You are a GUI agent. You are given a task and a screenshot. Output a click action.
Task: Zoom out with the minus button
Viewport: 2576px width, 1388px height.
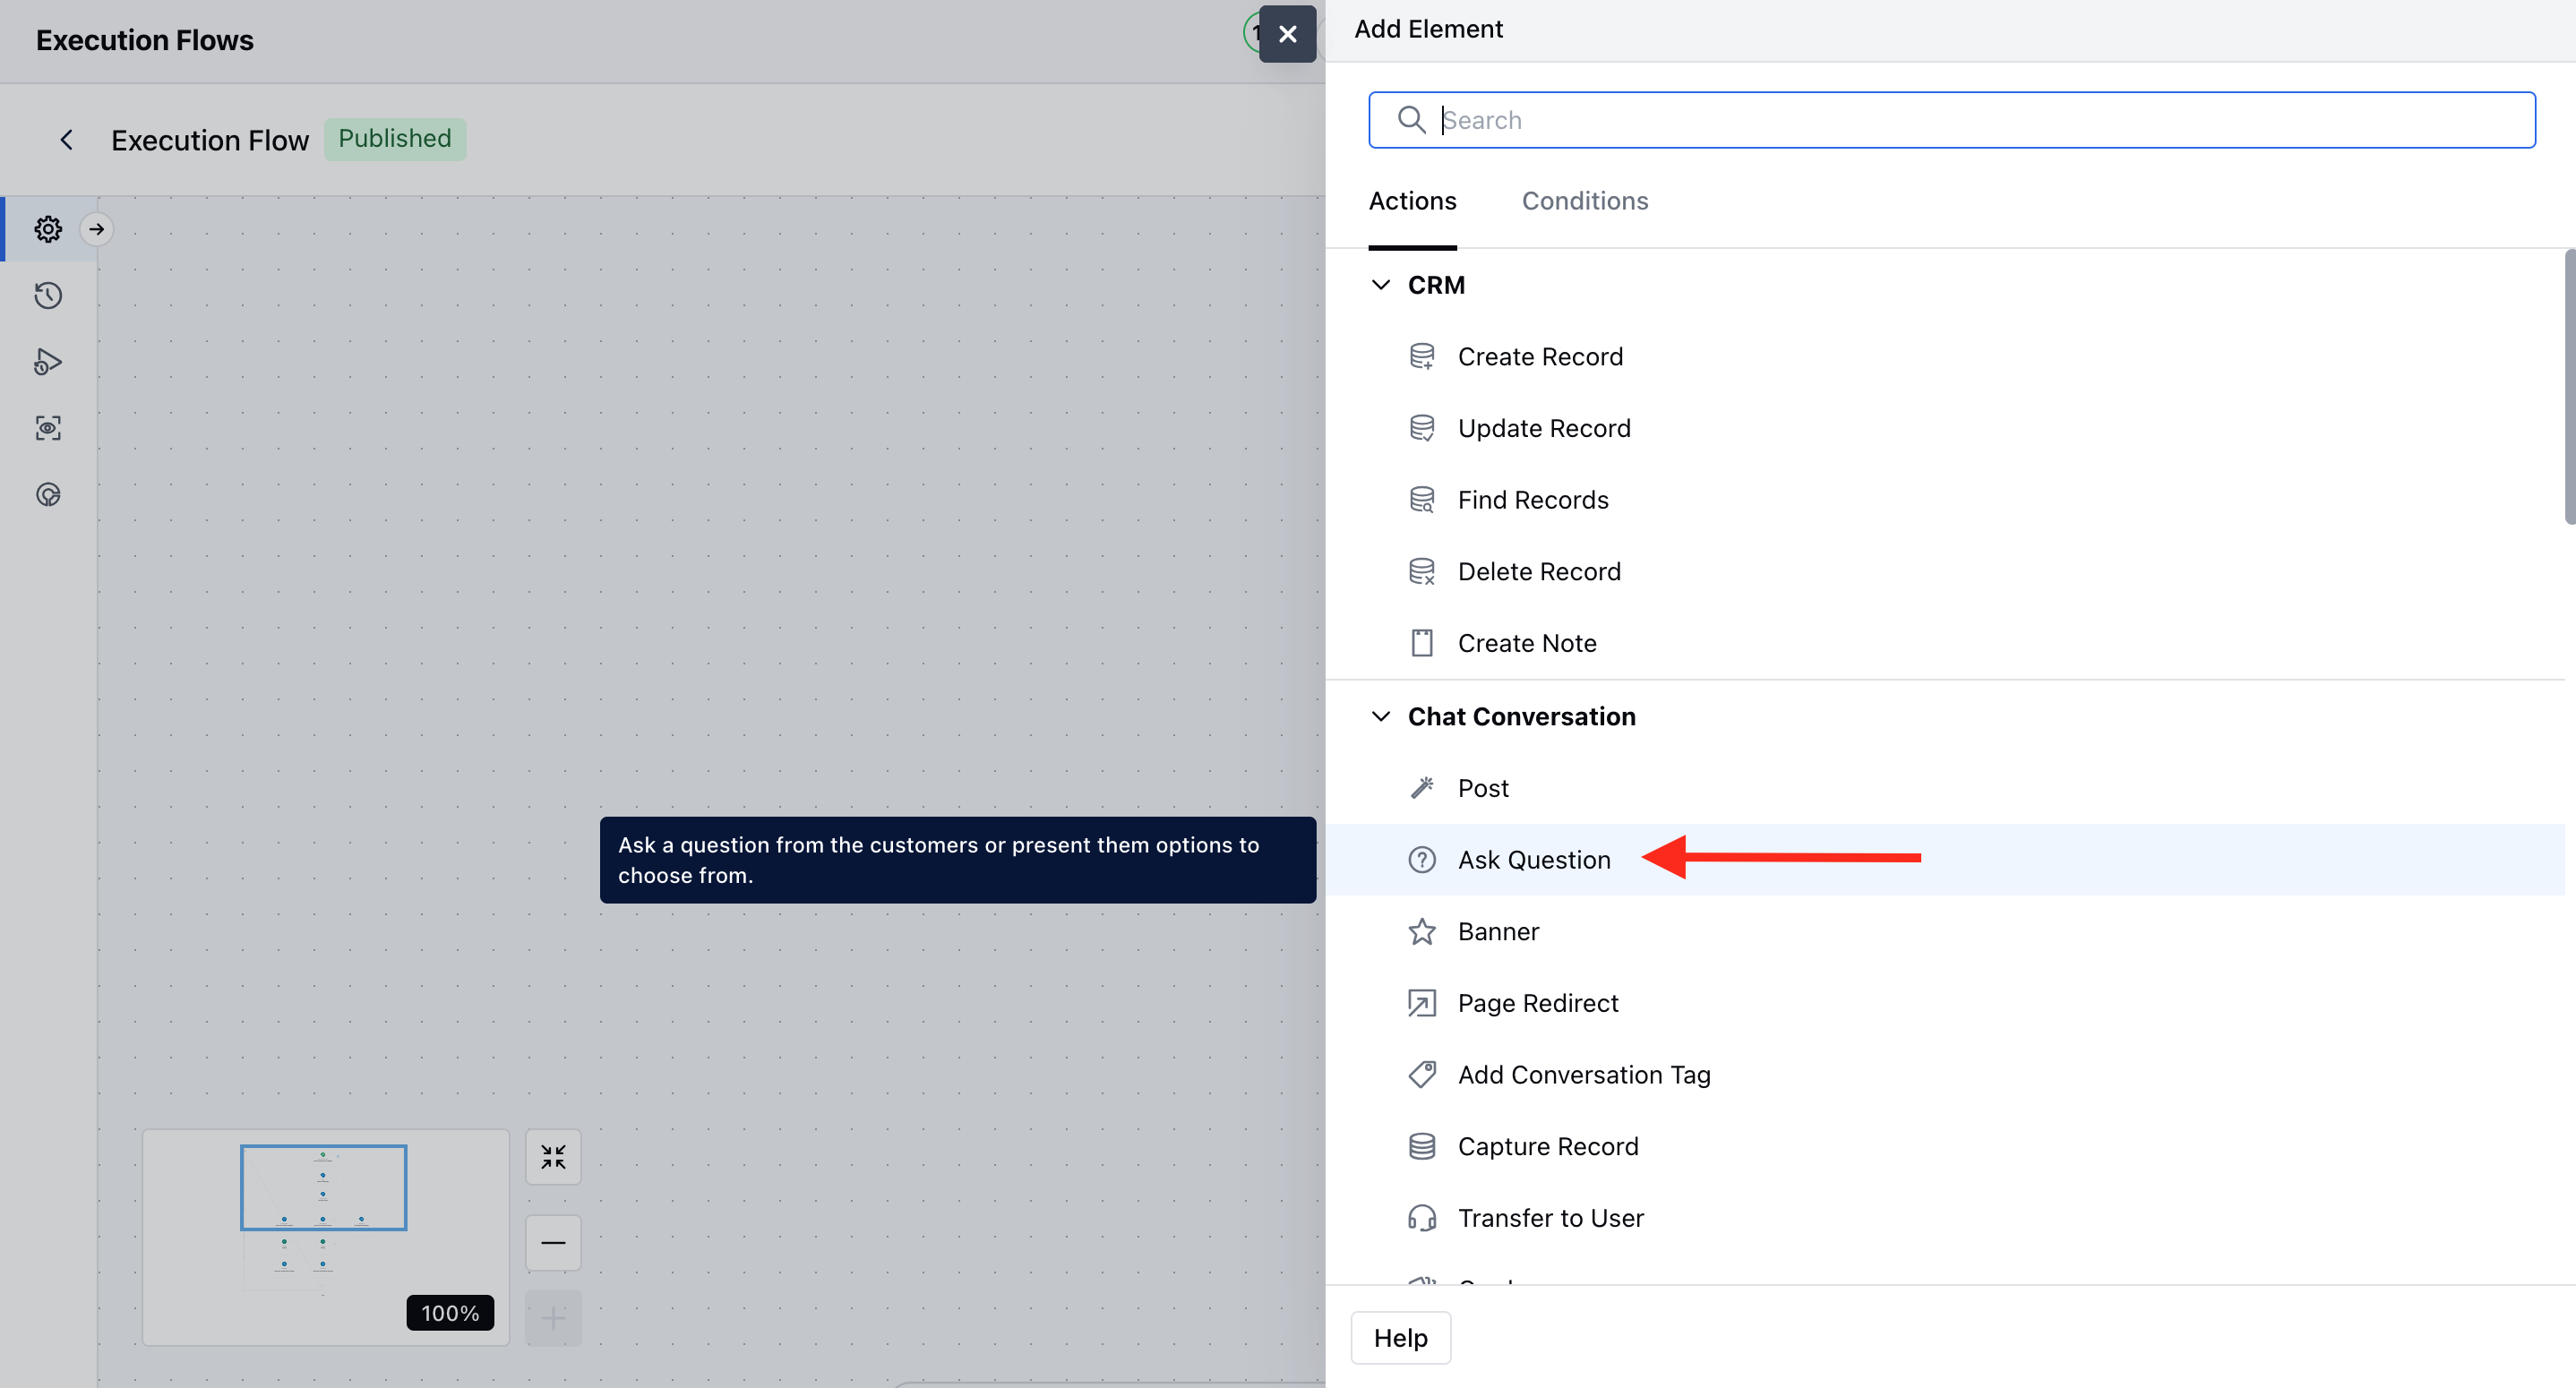pyautogui.click(x=553, y=1243)
